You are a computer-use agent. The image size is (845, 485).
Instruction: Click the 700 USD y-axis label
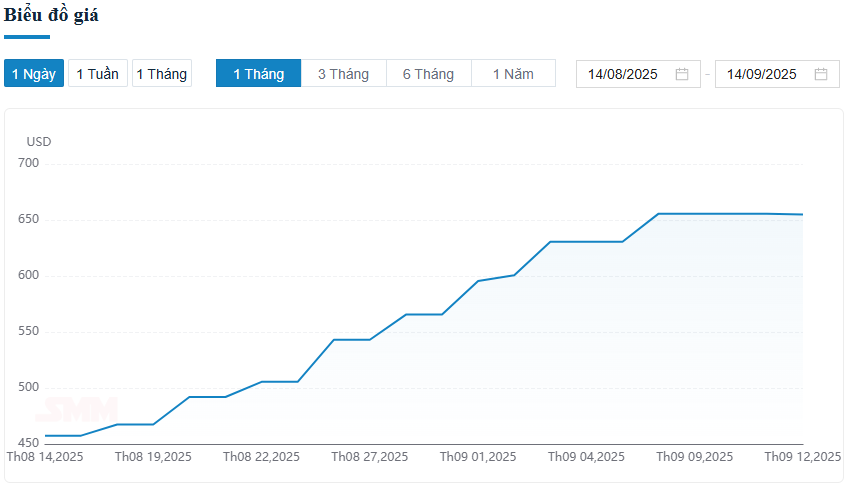pyautogui.click(x=28, y=163)
